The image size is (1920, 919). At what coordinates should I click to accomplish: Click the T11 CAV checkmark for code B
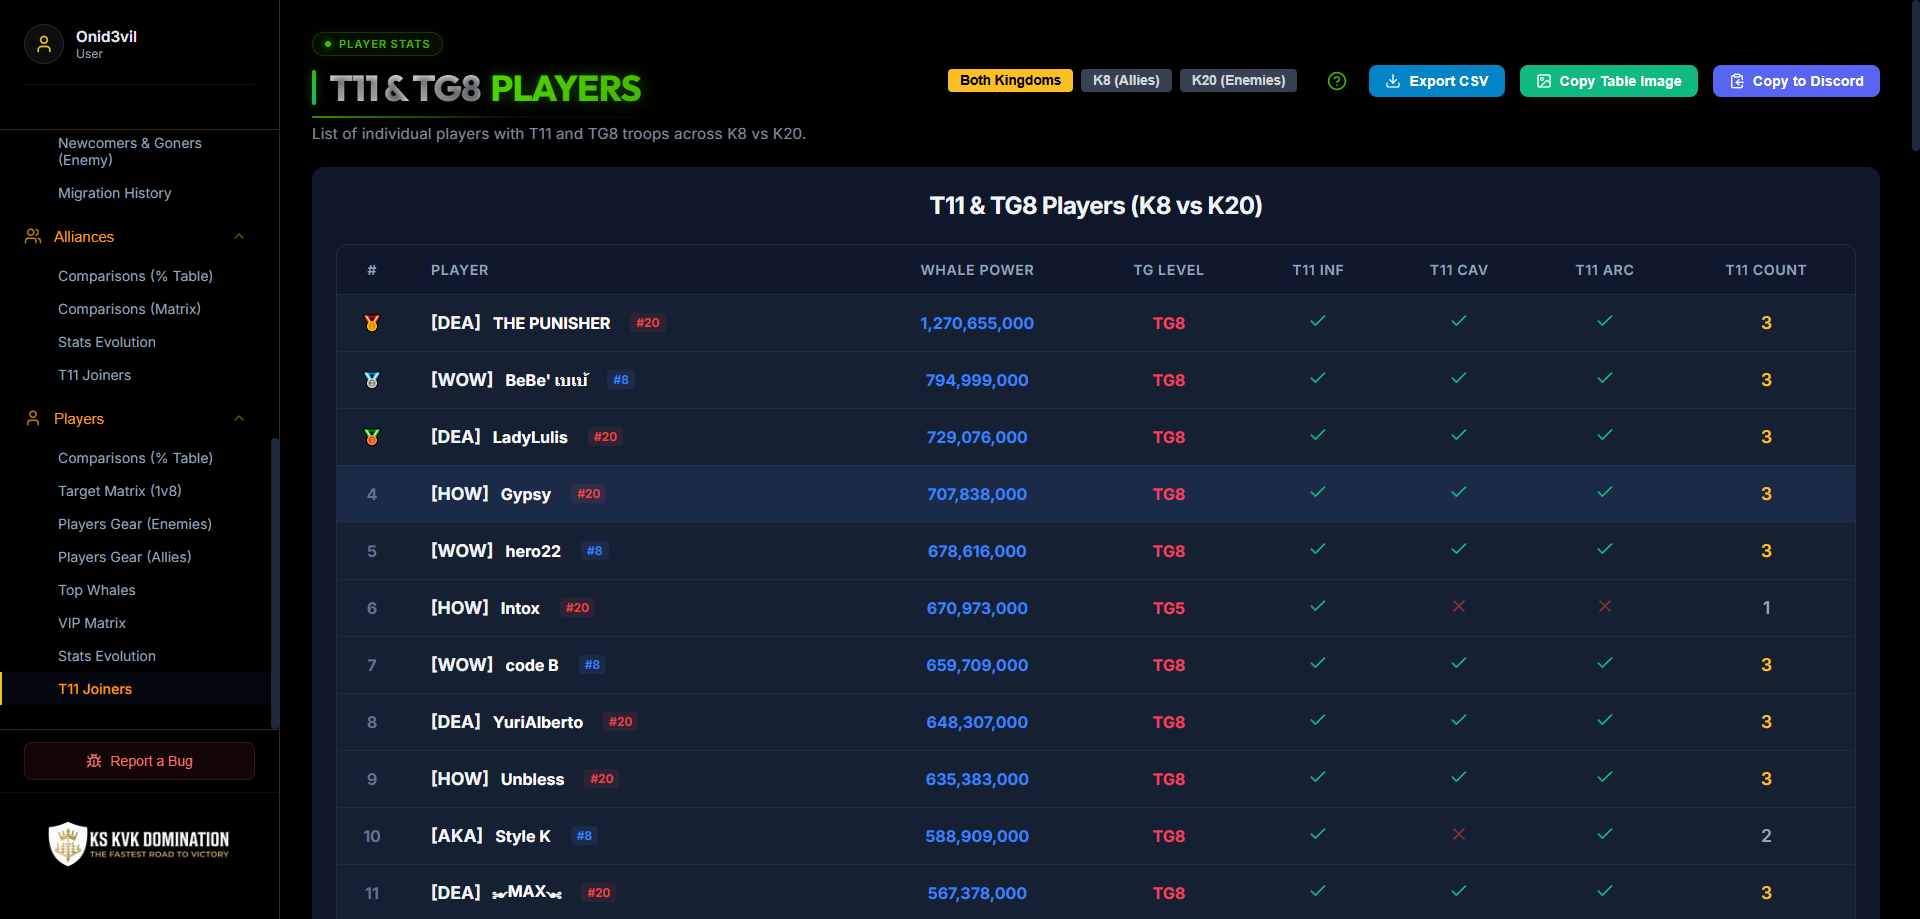coord(1459,663)
